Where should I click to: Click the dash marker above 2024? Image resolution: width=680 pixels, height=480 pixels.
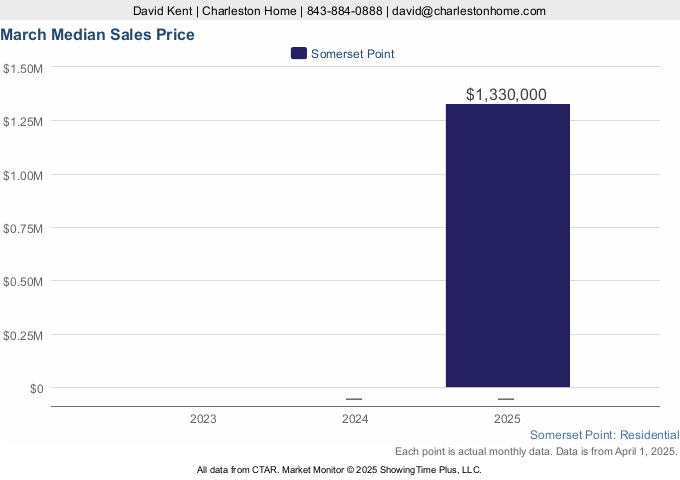pos(354,399)
